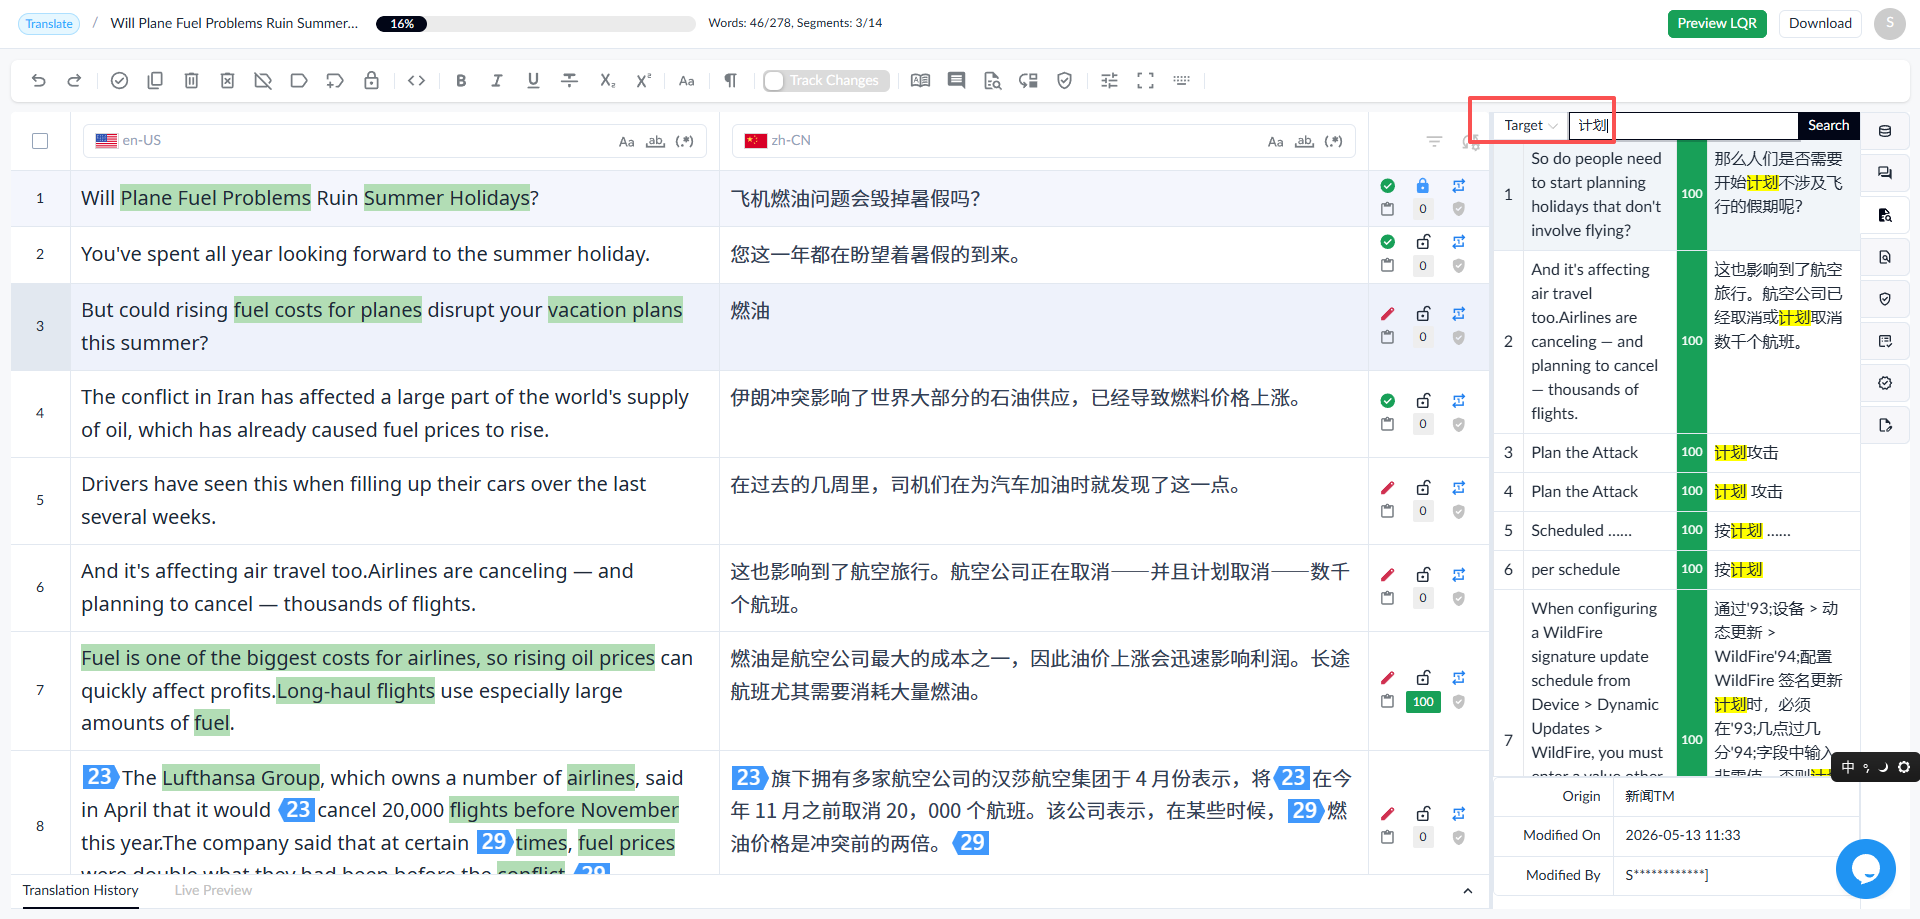
Task: Tick the select-all segments checkbox
Action: tap(40, 141)
